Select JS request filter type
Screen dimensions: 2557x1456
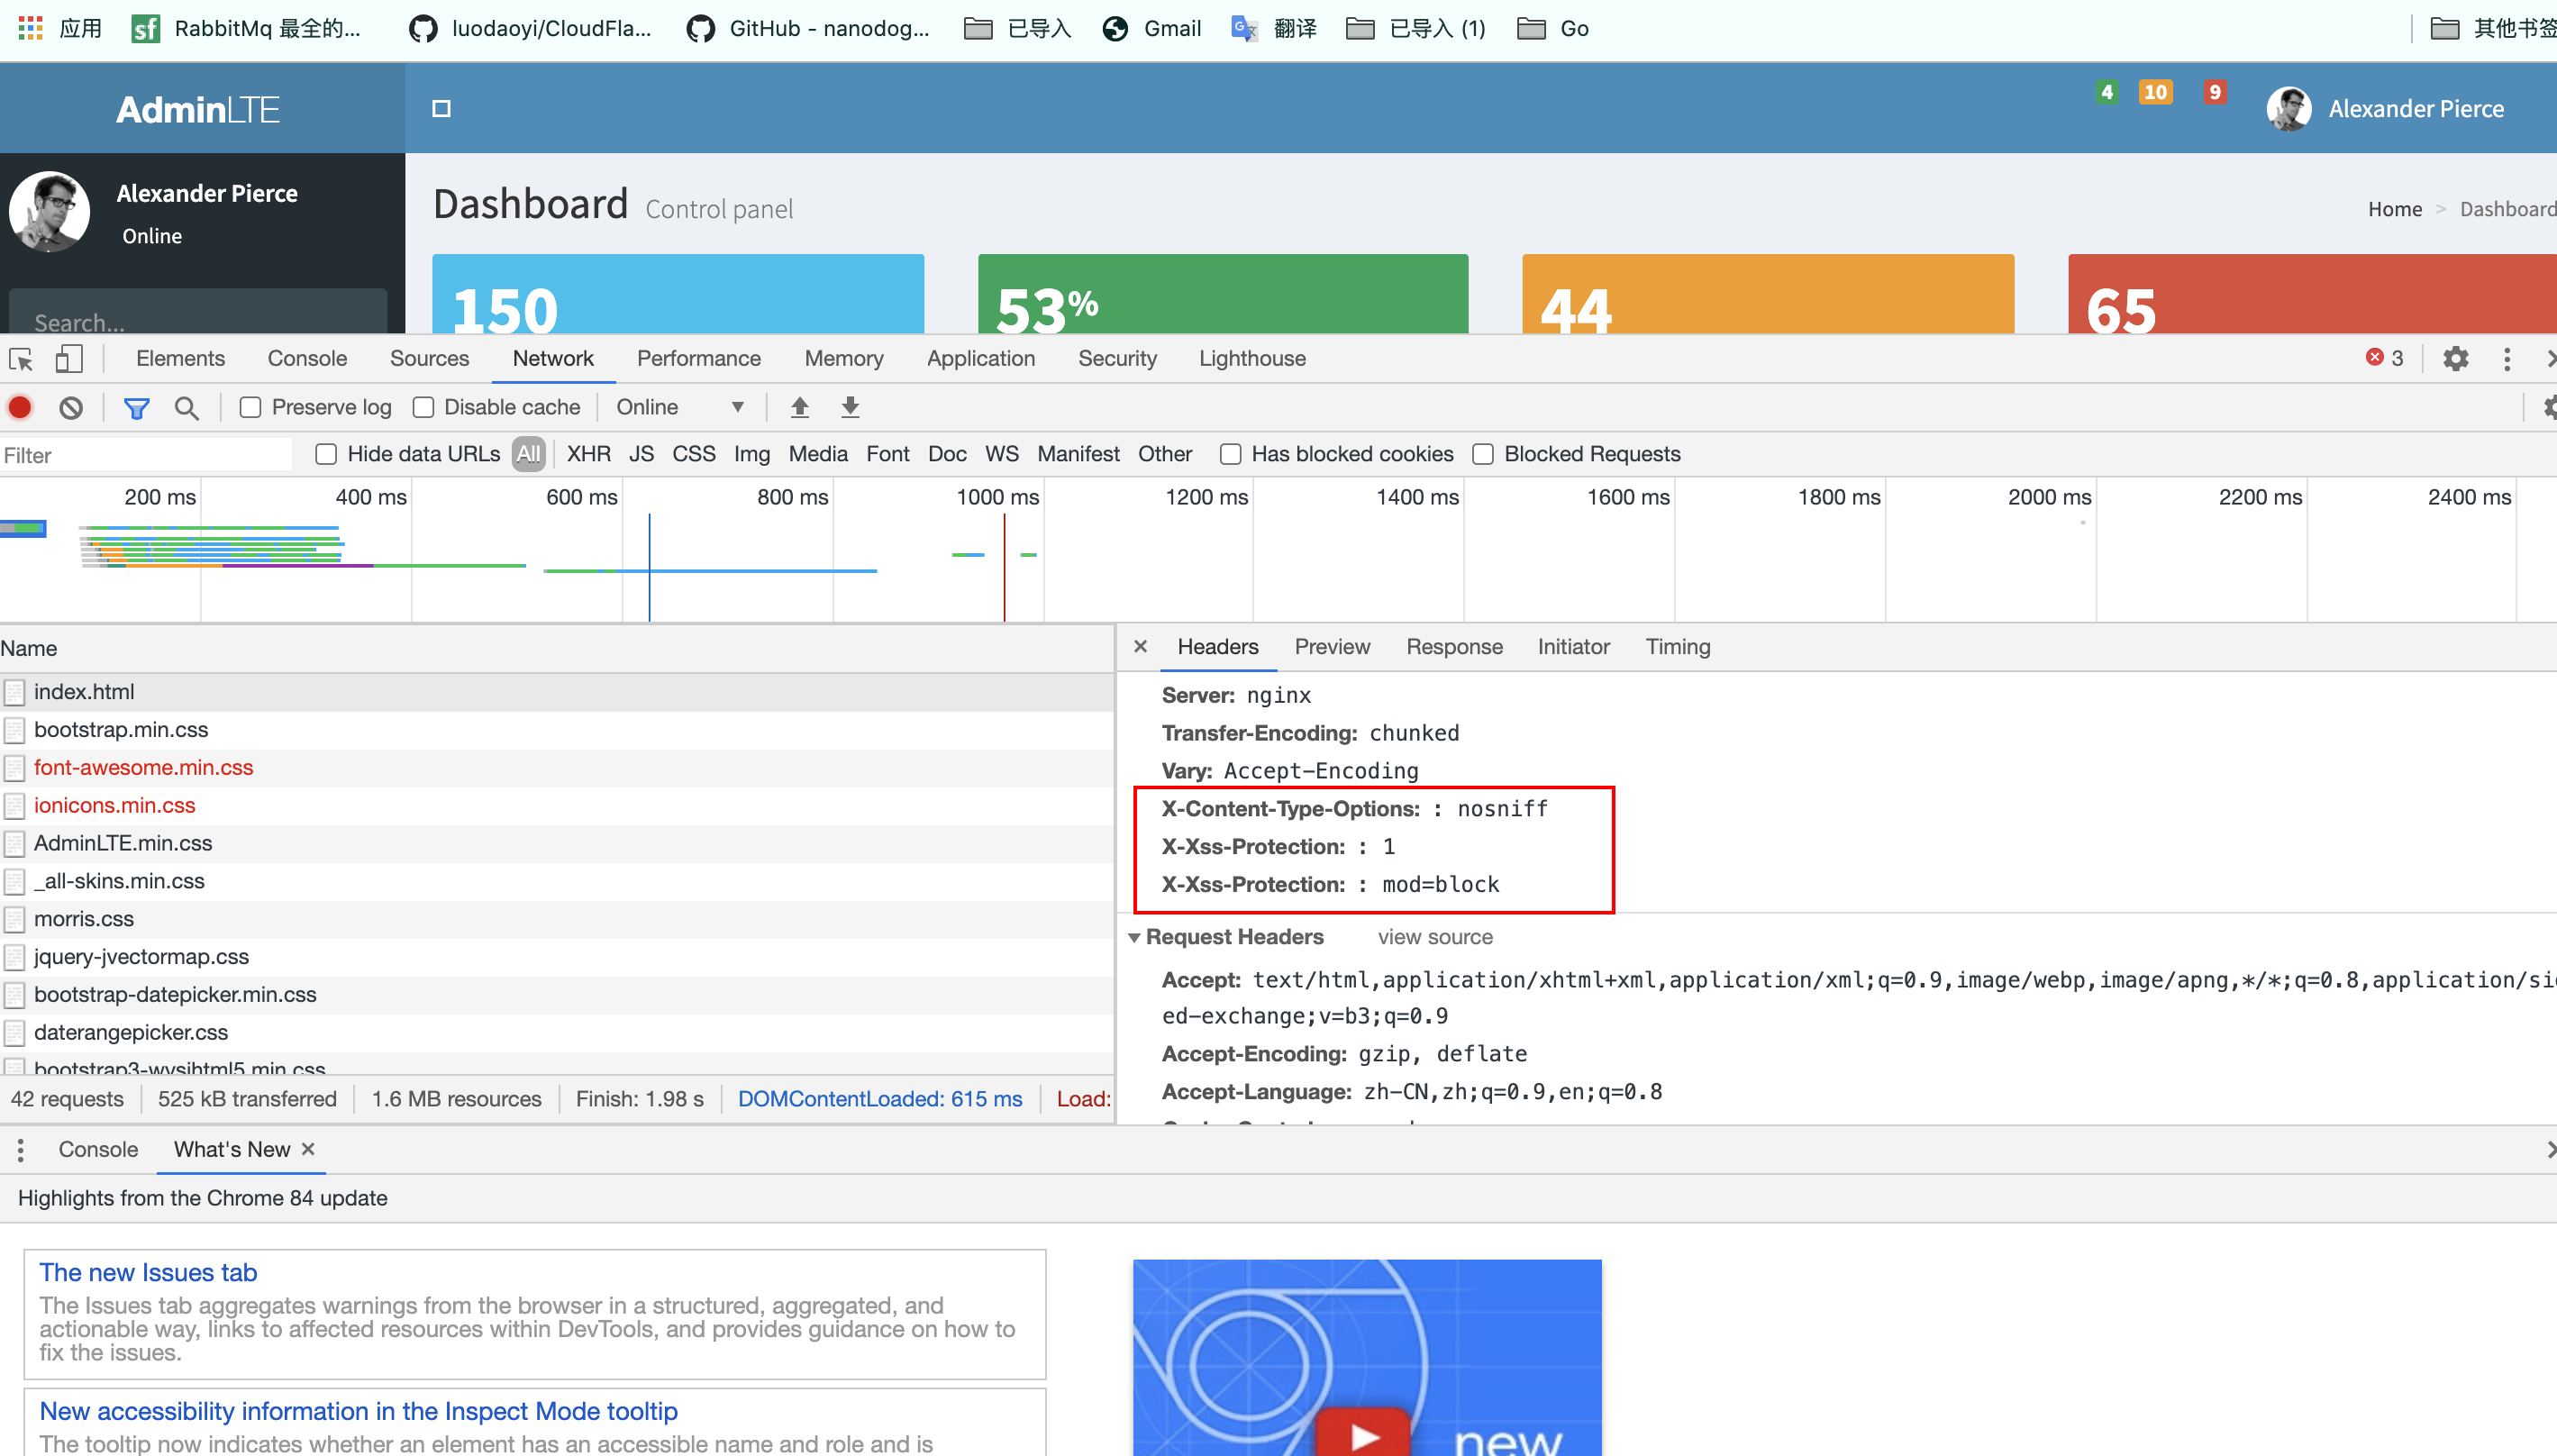641,453
